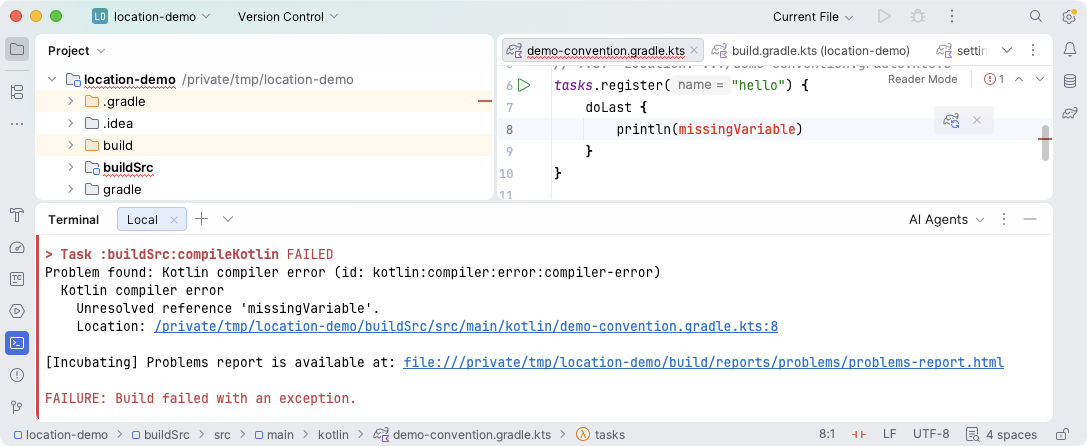Click the Run button in toolbar

coord(884,17)
